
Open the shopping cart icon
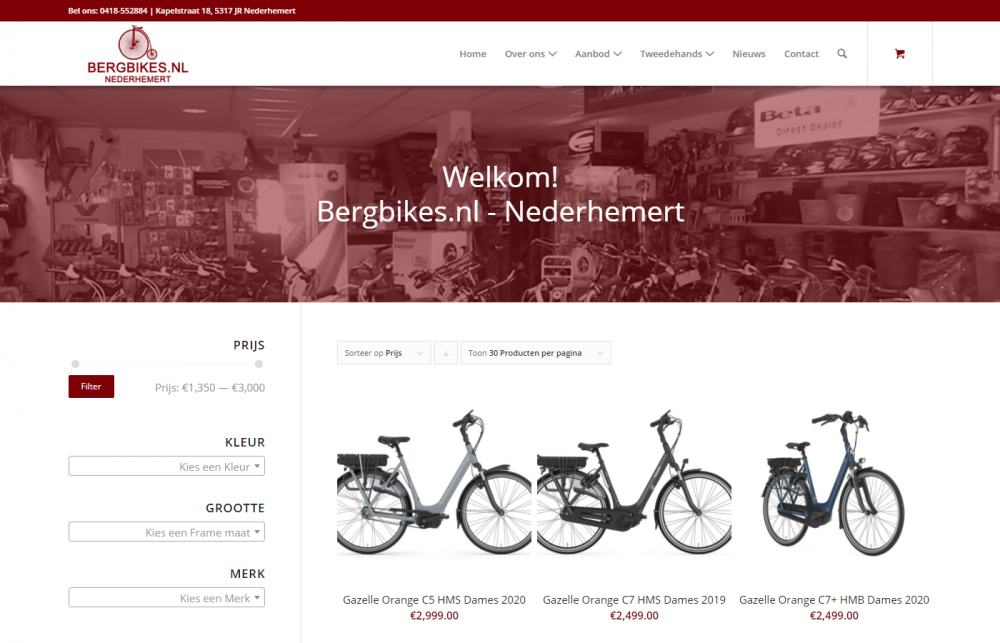coord(899,54)
